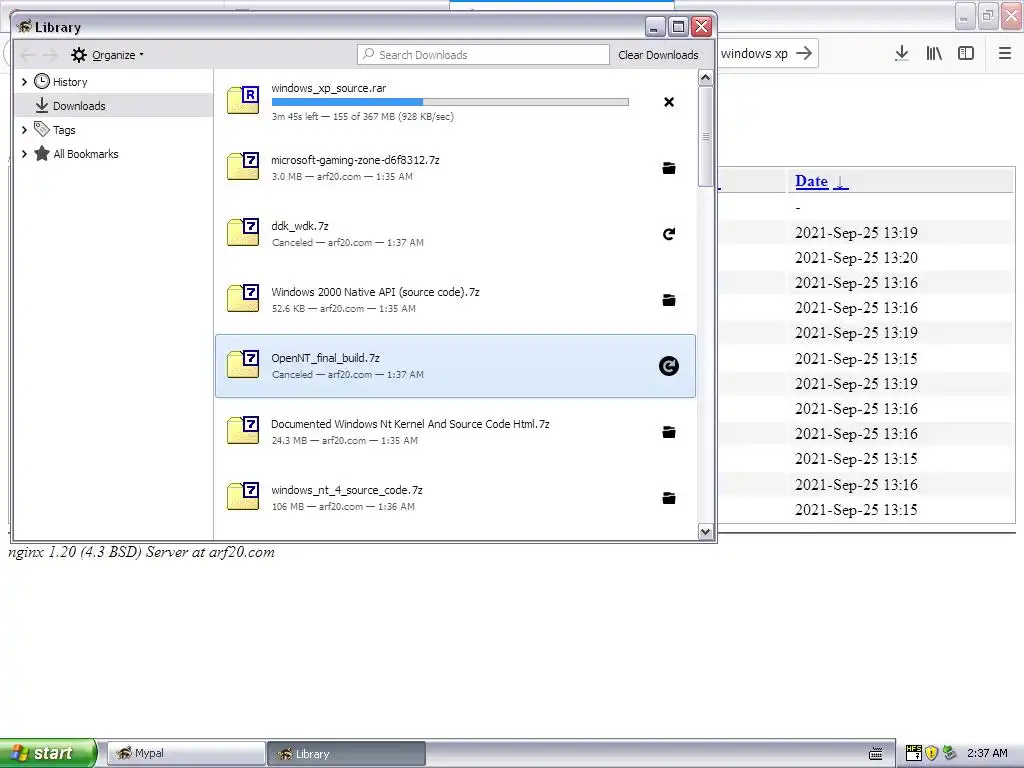
Task: Open folder containing windows_nt_4_source_code.7z
Action: pos(669,498)
